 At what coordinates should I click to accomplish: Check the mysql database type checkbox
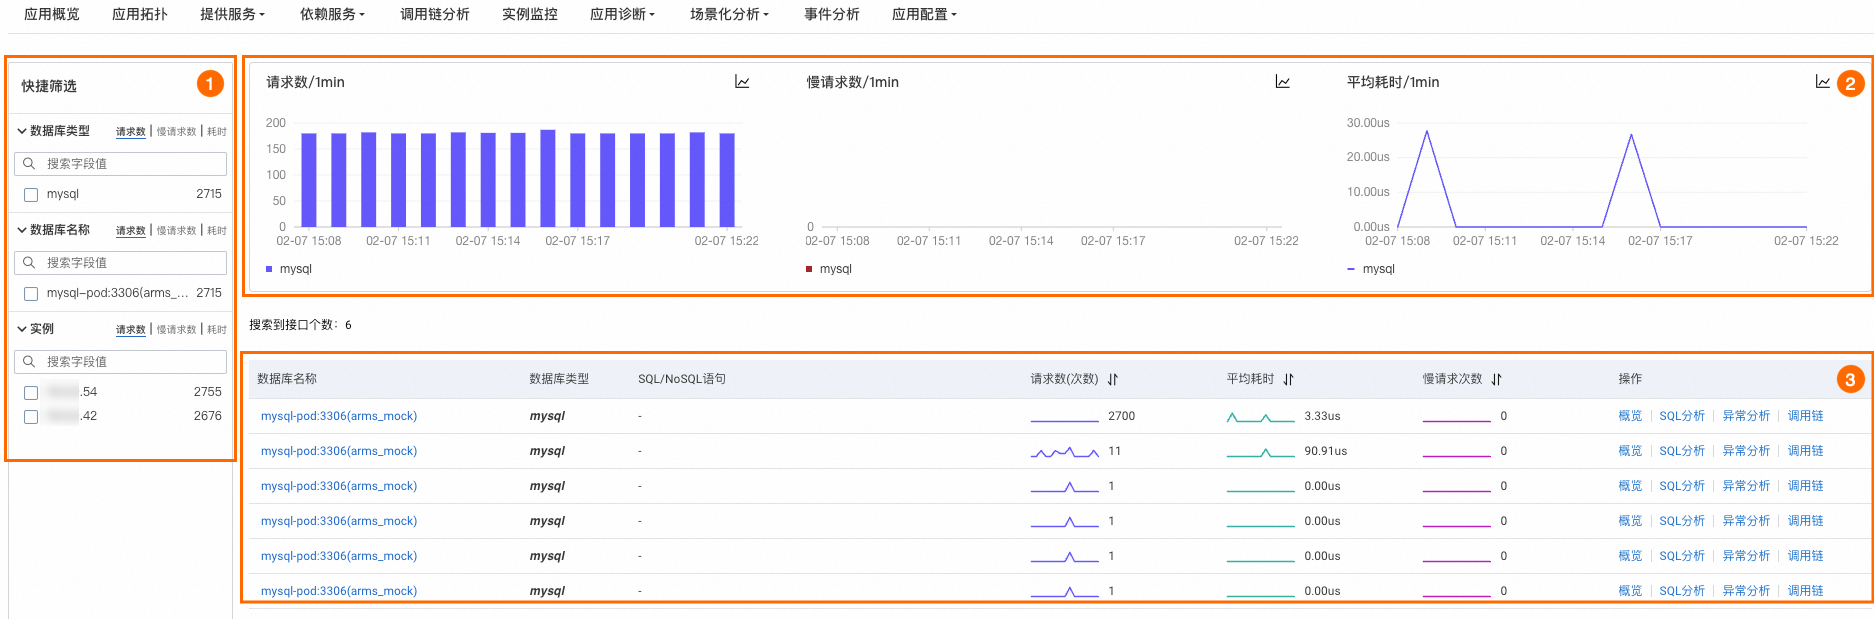click(x=31, y=195)
